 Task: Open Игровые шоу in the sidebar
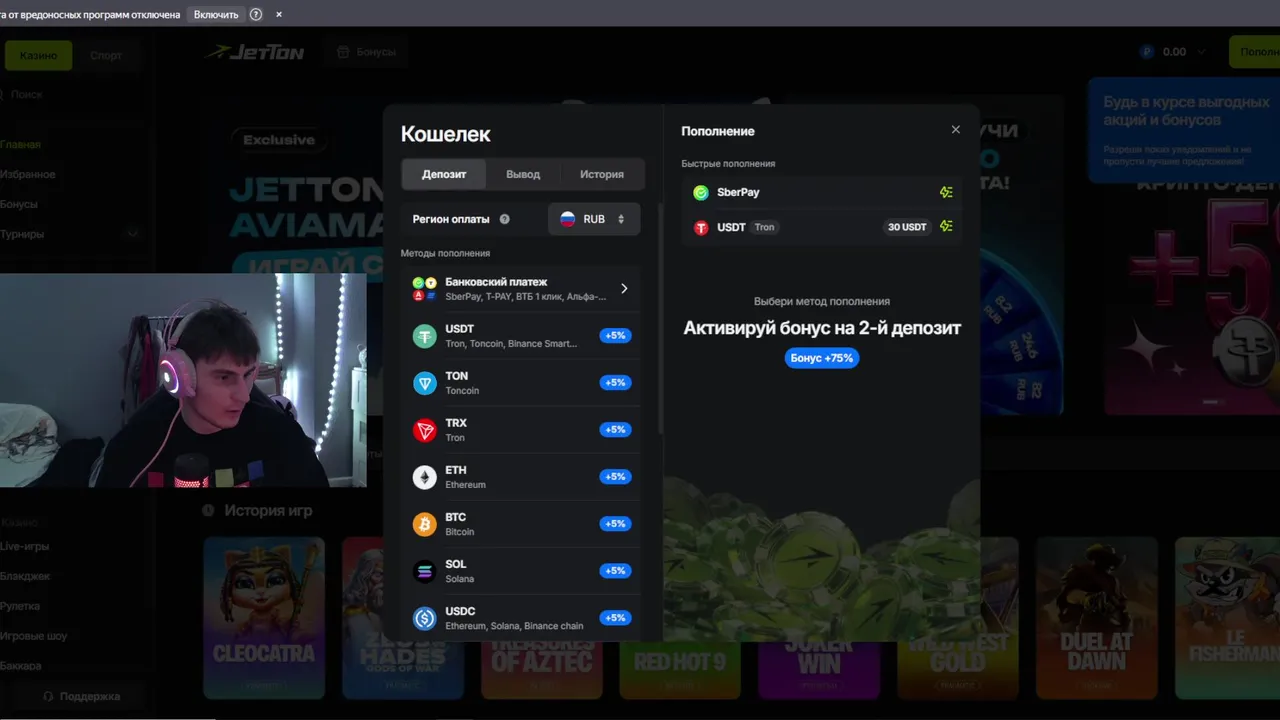[x=34, y=636]
